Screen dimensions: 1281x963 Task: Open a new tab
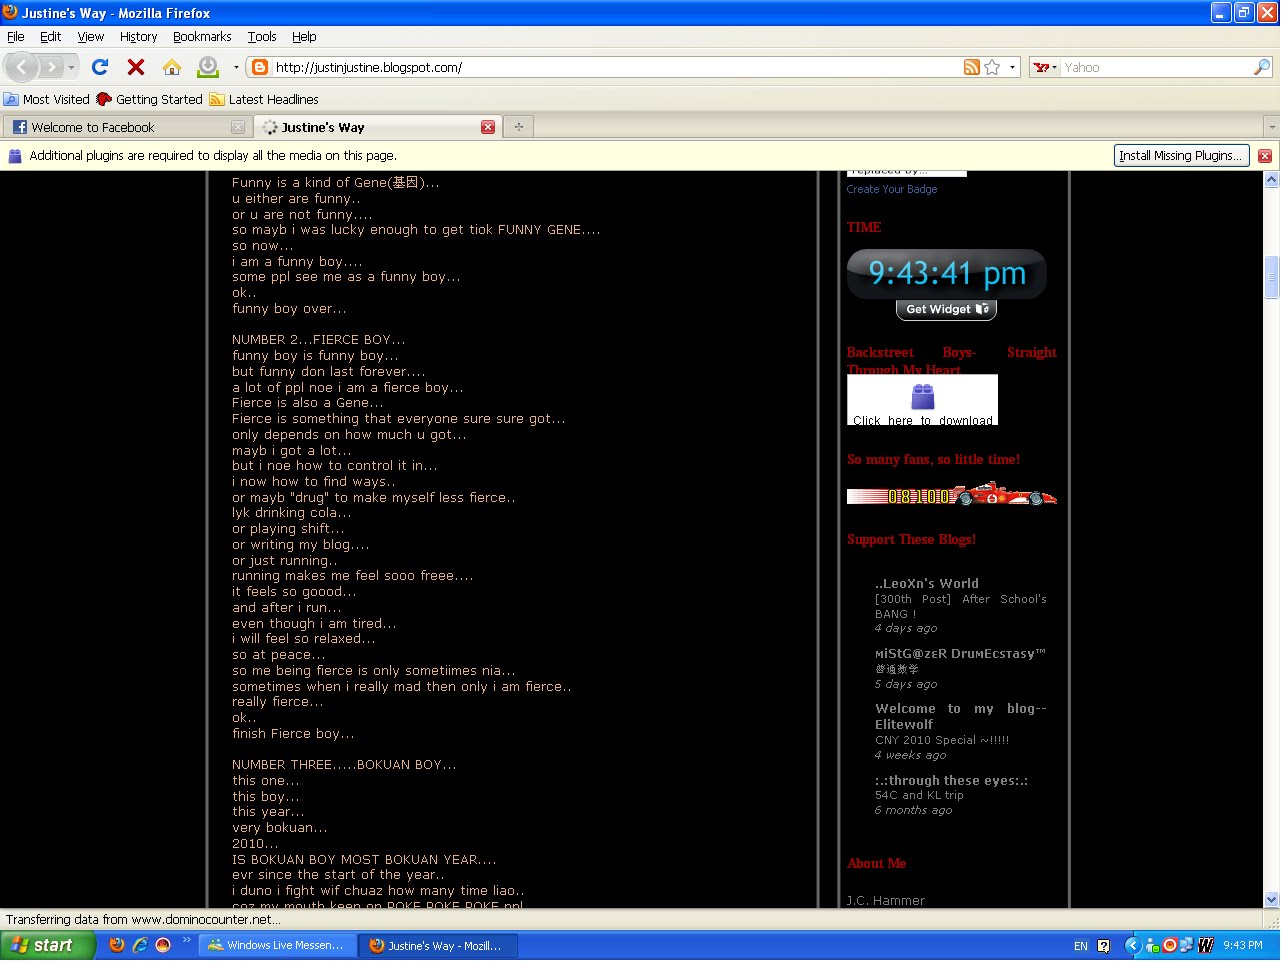pyautogui.click(x=519, y=127)
